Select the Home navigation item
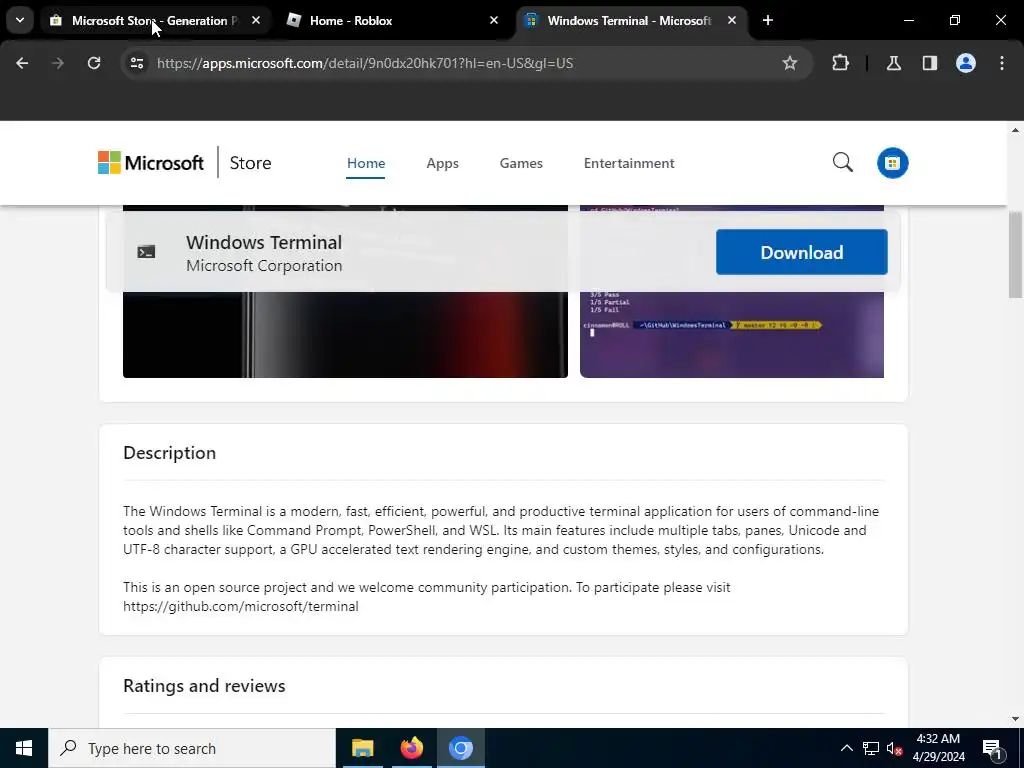The image size is (1024, 768). click(366, 163)
